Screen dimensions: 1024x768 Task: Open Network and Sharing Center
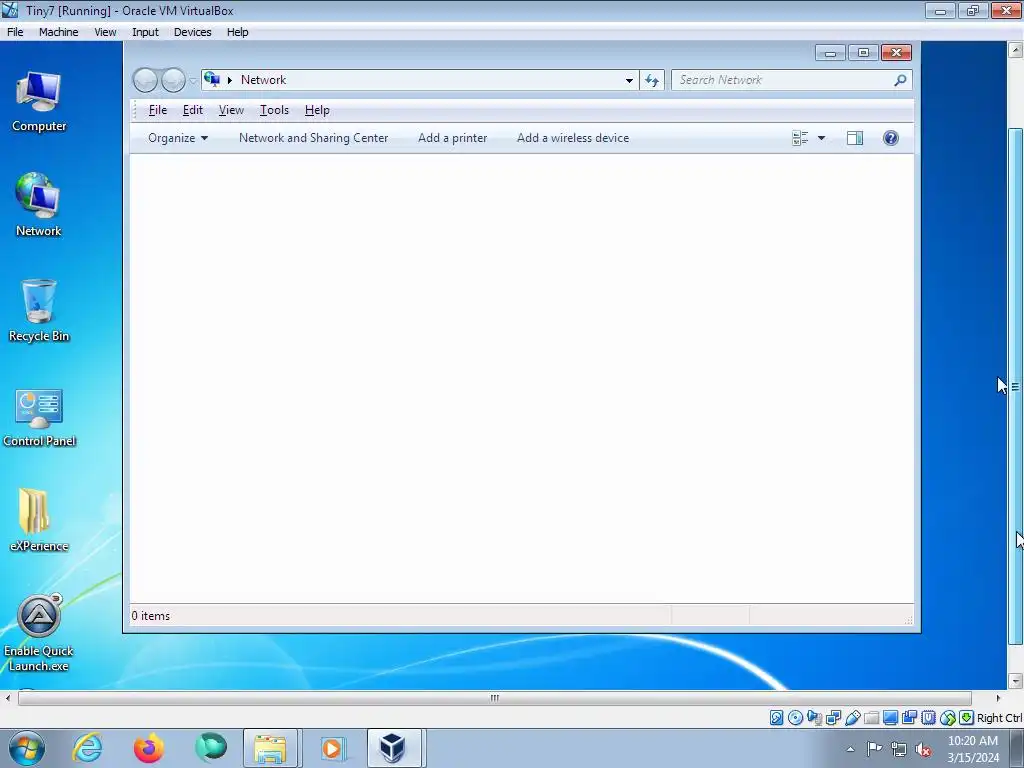313,138
